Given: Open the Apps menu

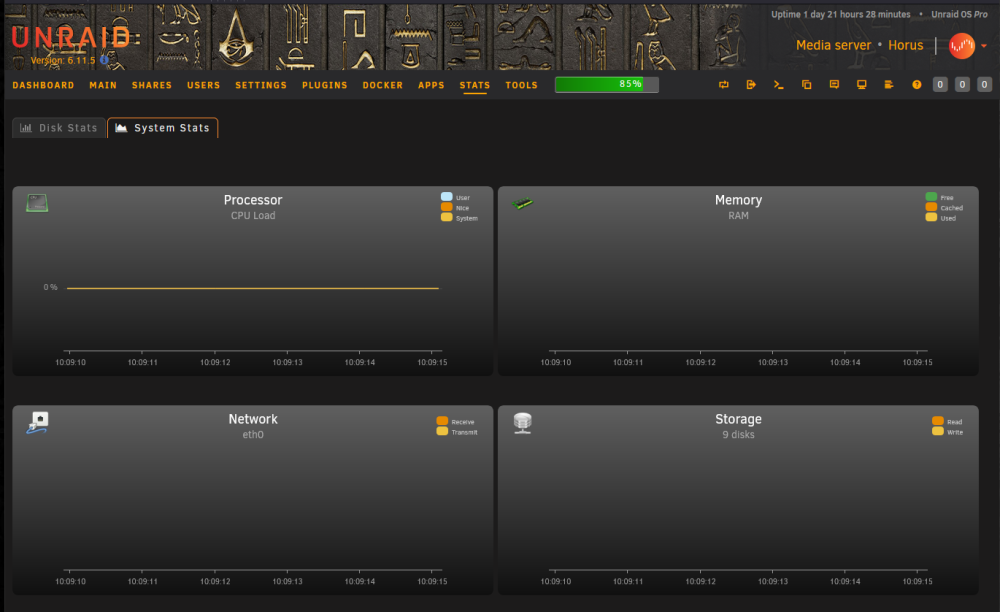Looking at the screenshot, I should [x=431, y=85].
